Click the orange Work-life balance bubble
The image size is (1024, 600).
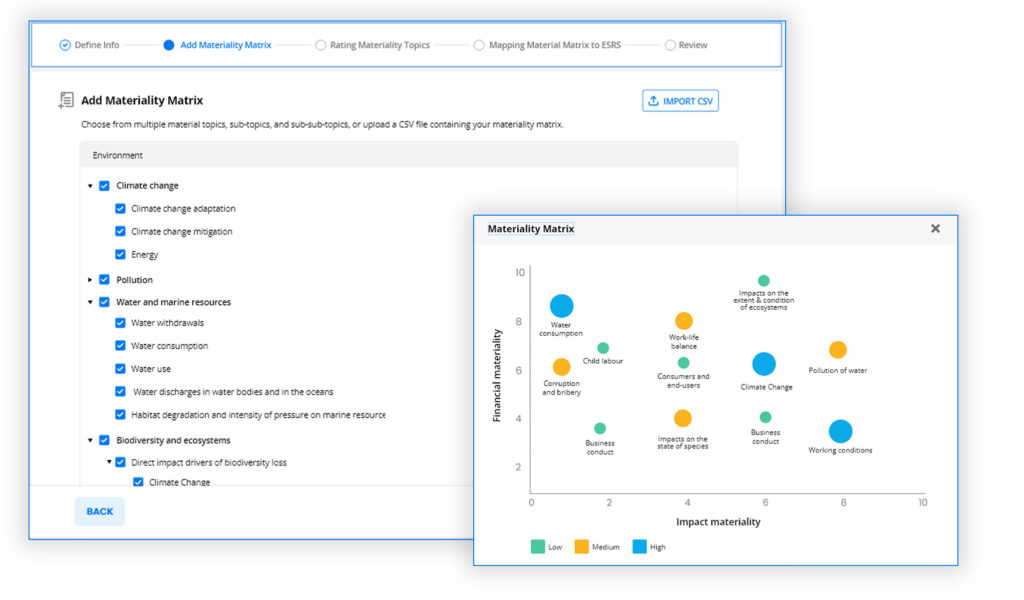[684, 321]
